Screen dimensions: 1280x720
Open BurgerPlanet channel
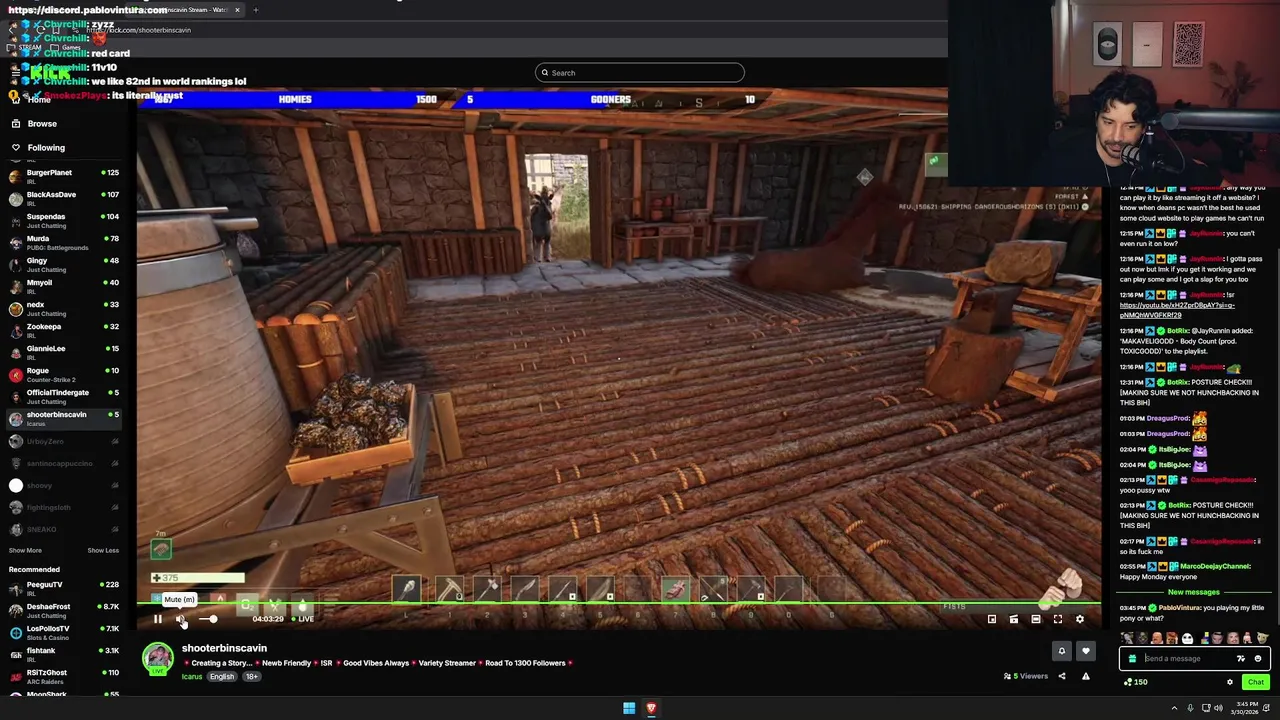[x=62, y=176]
